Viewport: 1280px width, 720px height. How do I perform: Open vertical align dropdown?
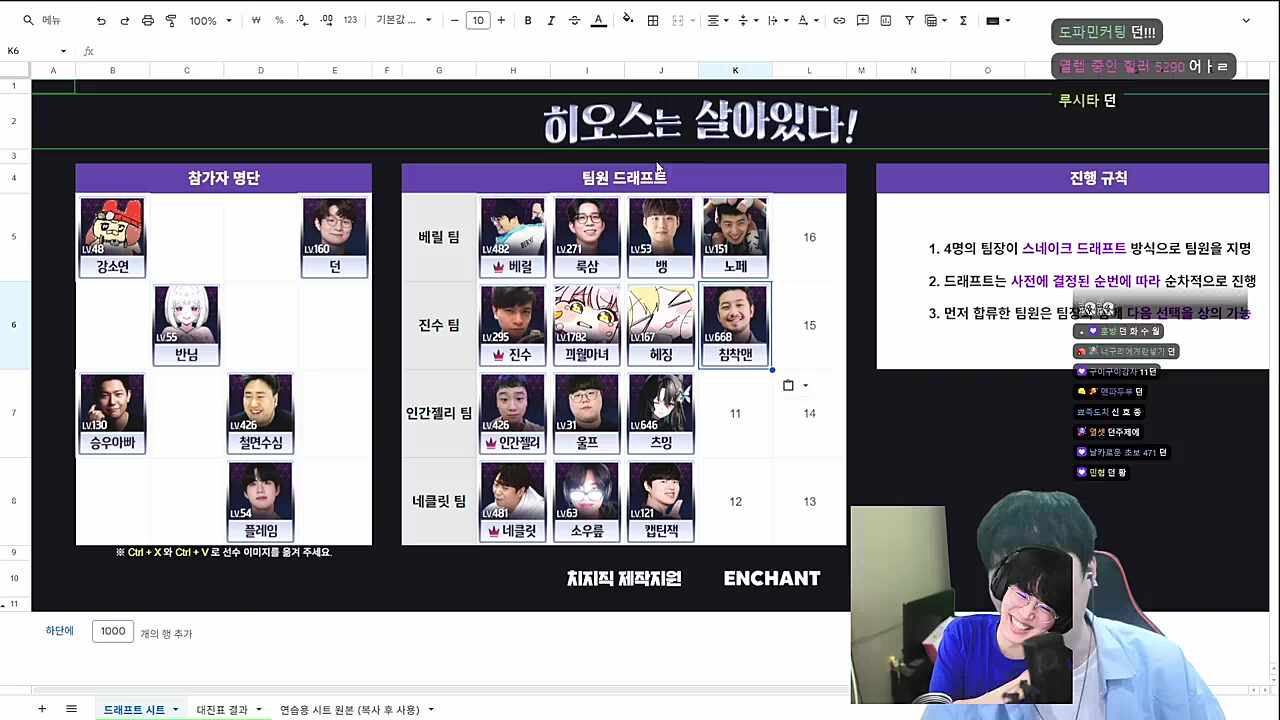747,20
